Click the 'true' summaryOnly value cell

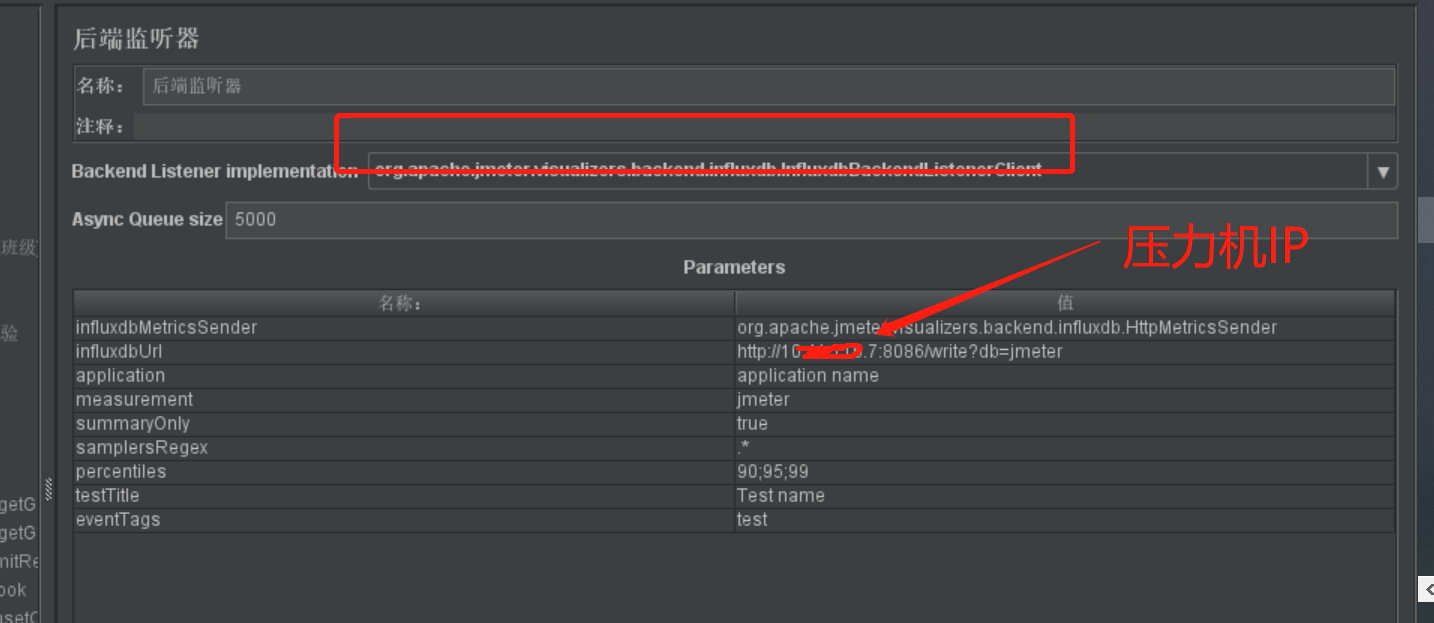1065,424
